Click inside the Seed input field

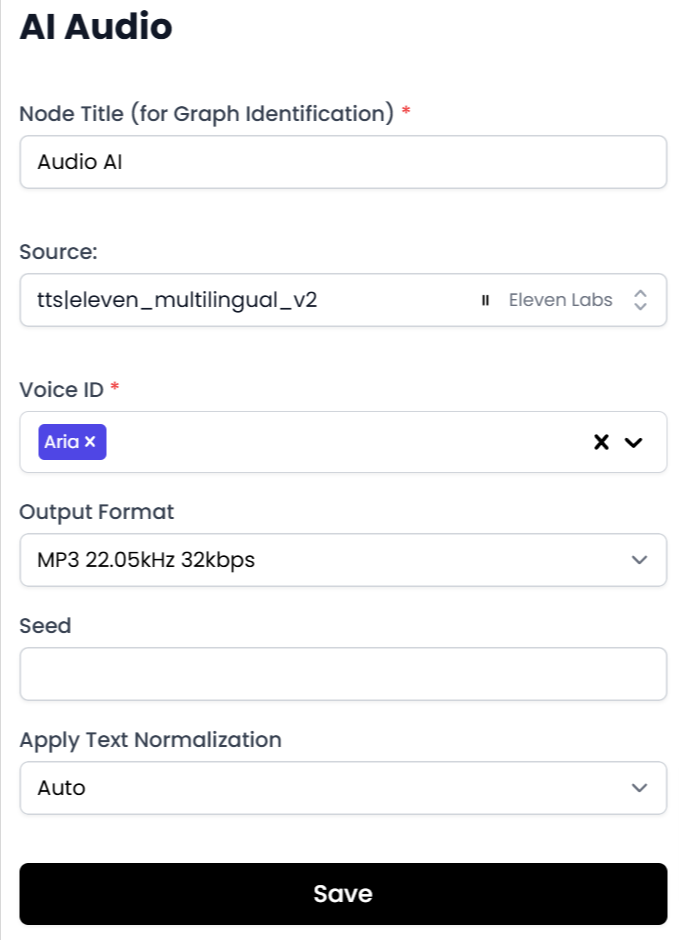coord(343,674)
